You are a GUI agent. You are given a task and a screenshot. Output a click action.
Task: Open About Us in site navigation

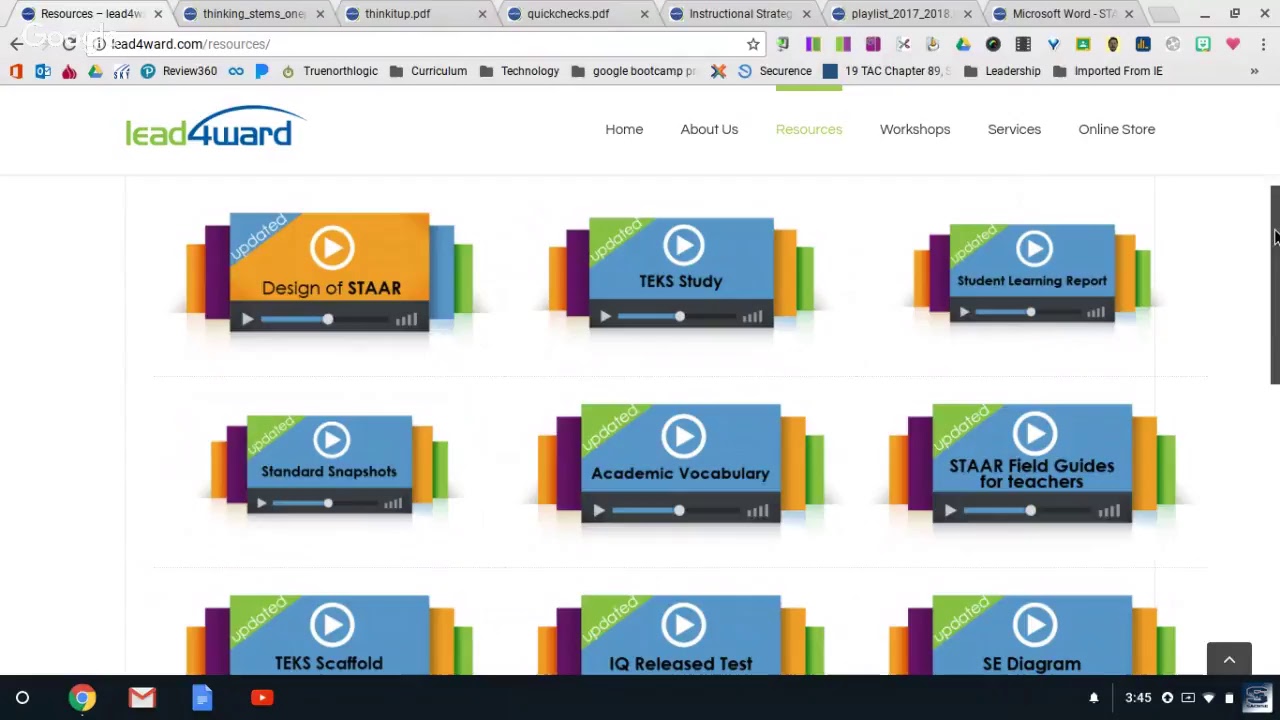(x=709, y=129)
